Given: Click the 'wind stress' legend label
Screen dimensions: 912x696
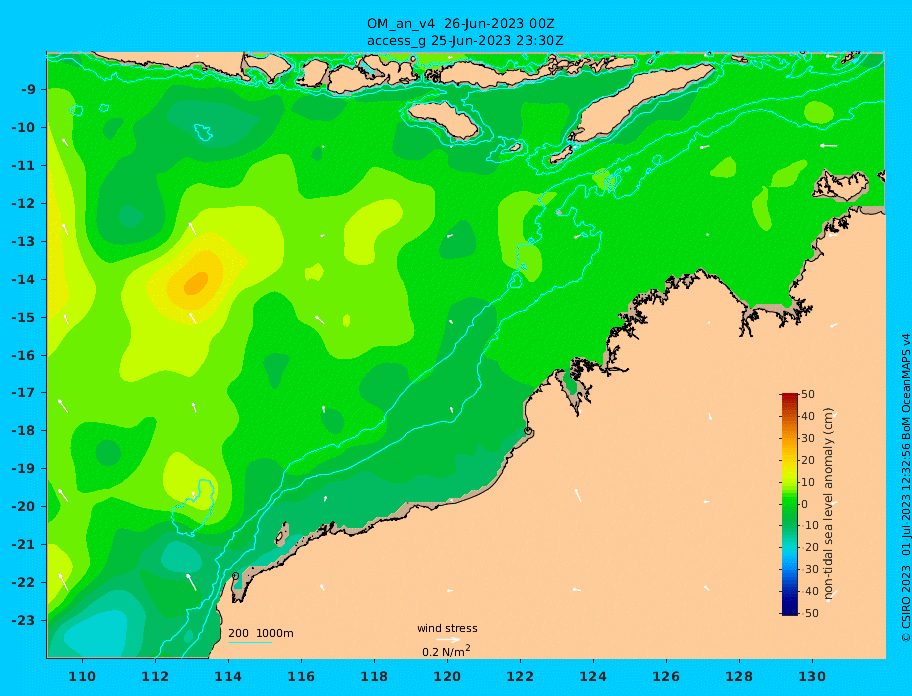Looking at the screenshot, I should click(447, 628).
